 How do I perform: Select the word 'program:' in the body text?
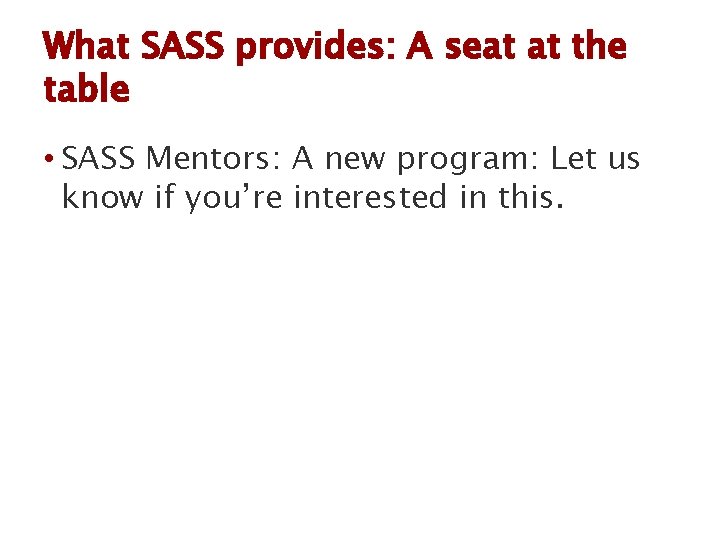point(467,161)
